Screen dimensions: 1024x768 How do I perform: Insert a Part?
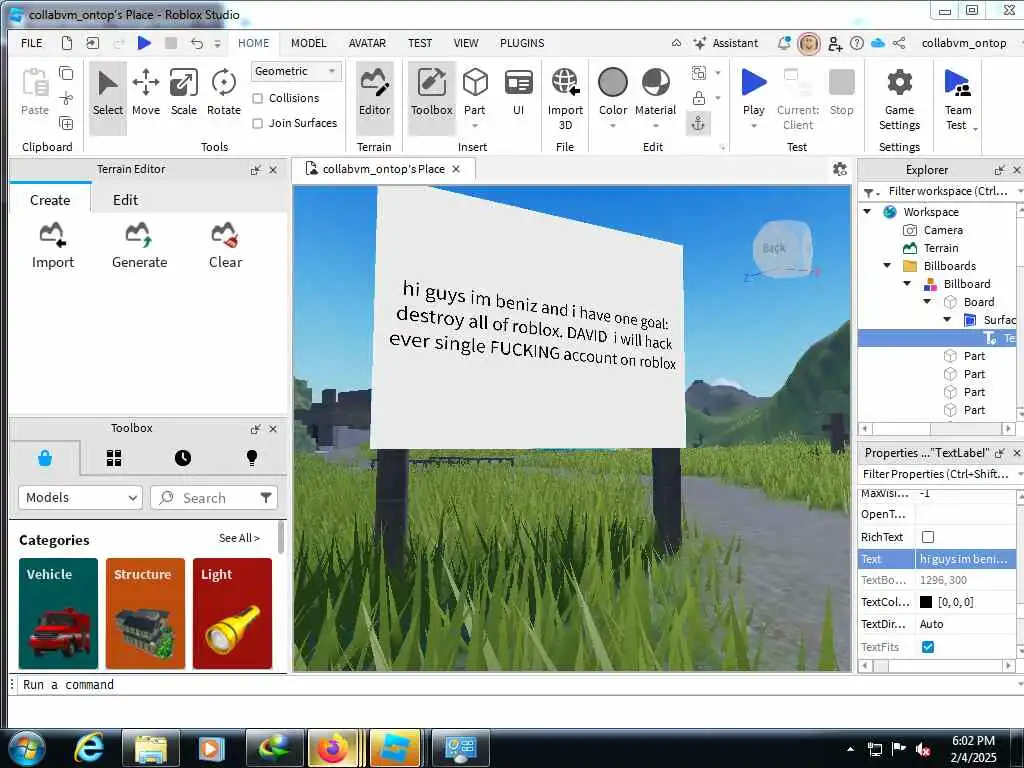coord(475,93)
